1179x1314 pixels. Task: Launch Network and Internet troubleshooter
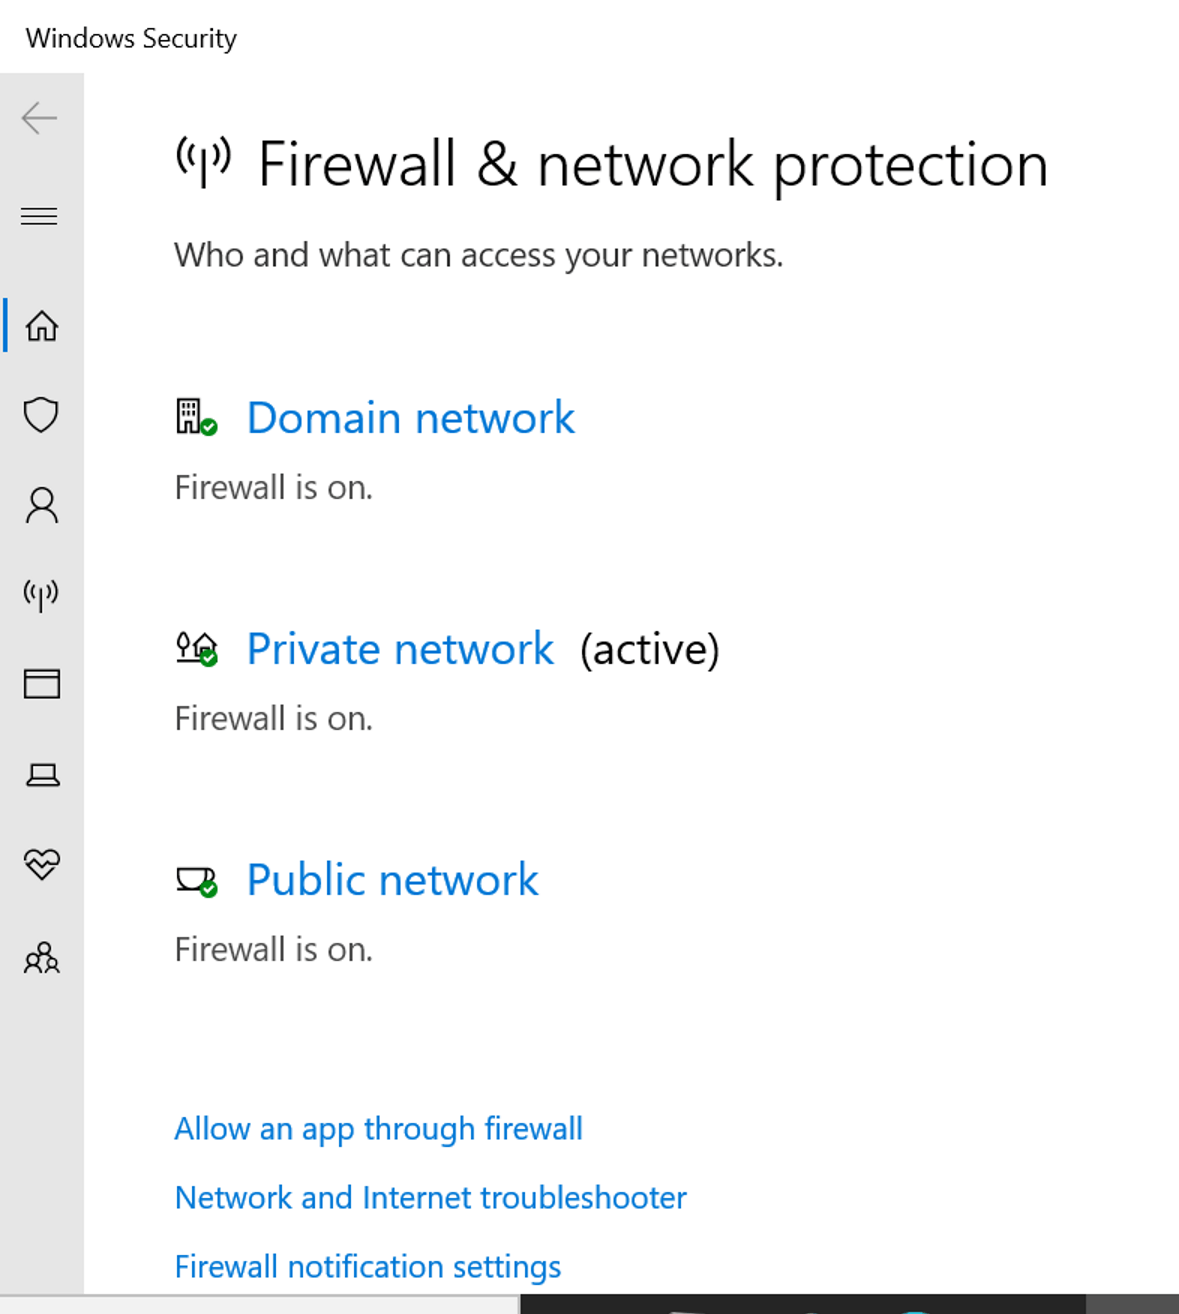[431, 1198]
